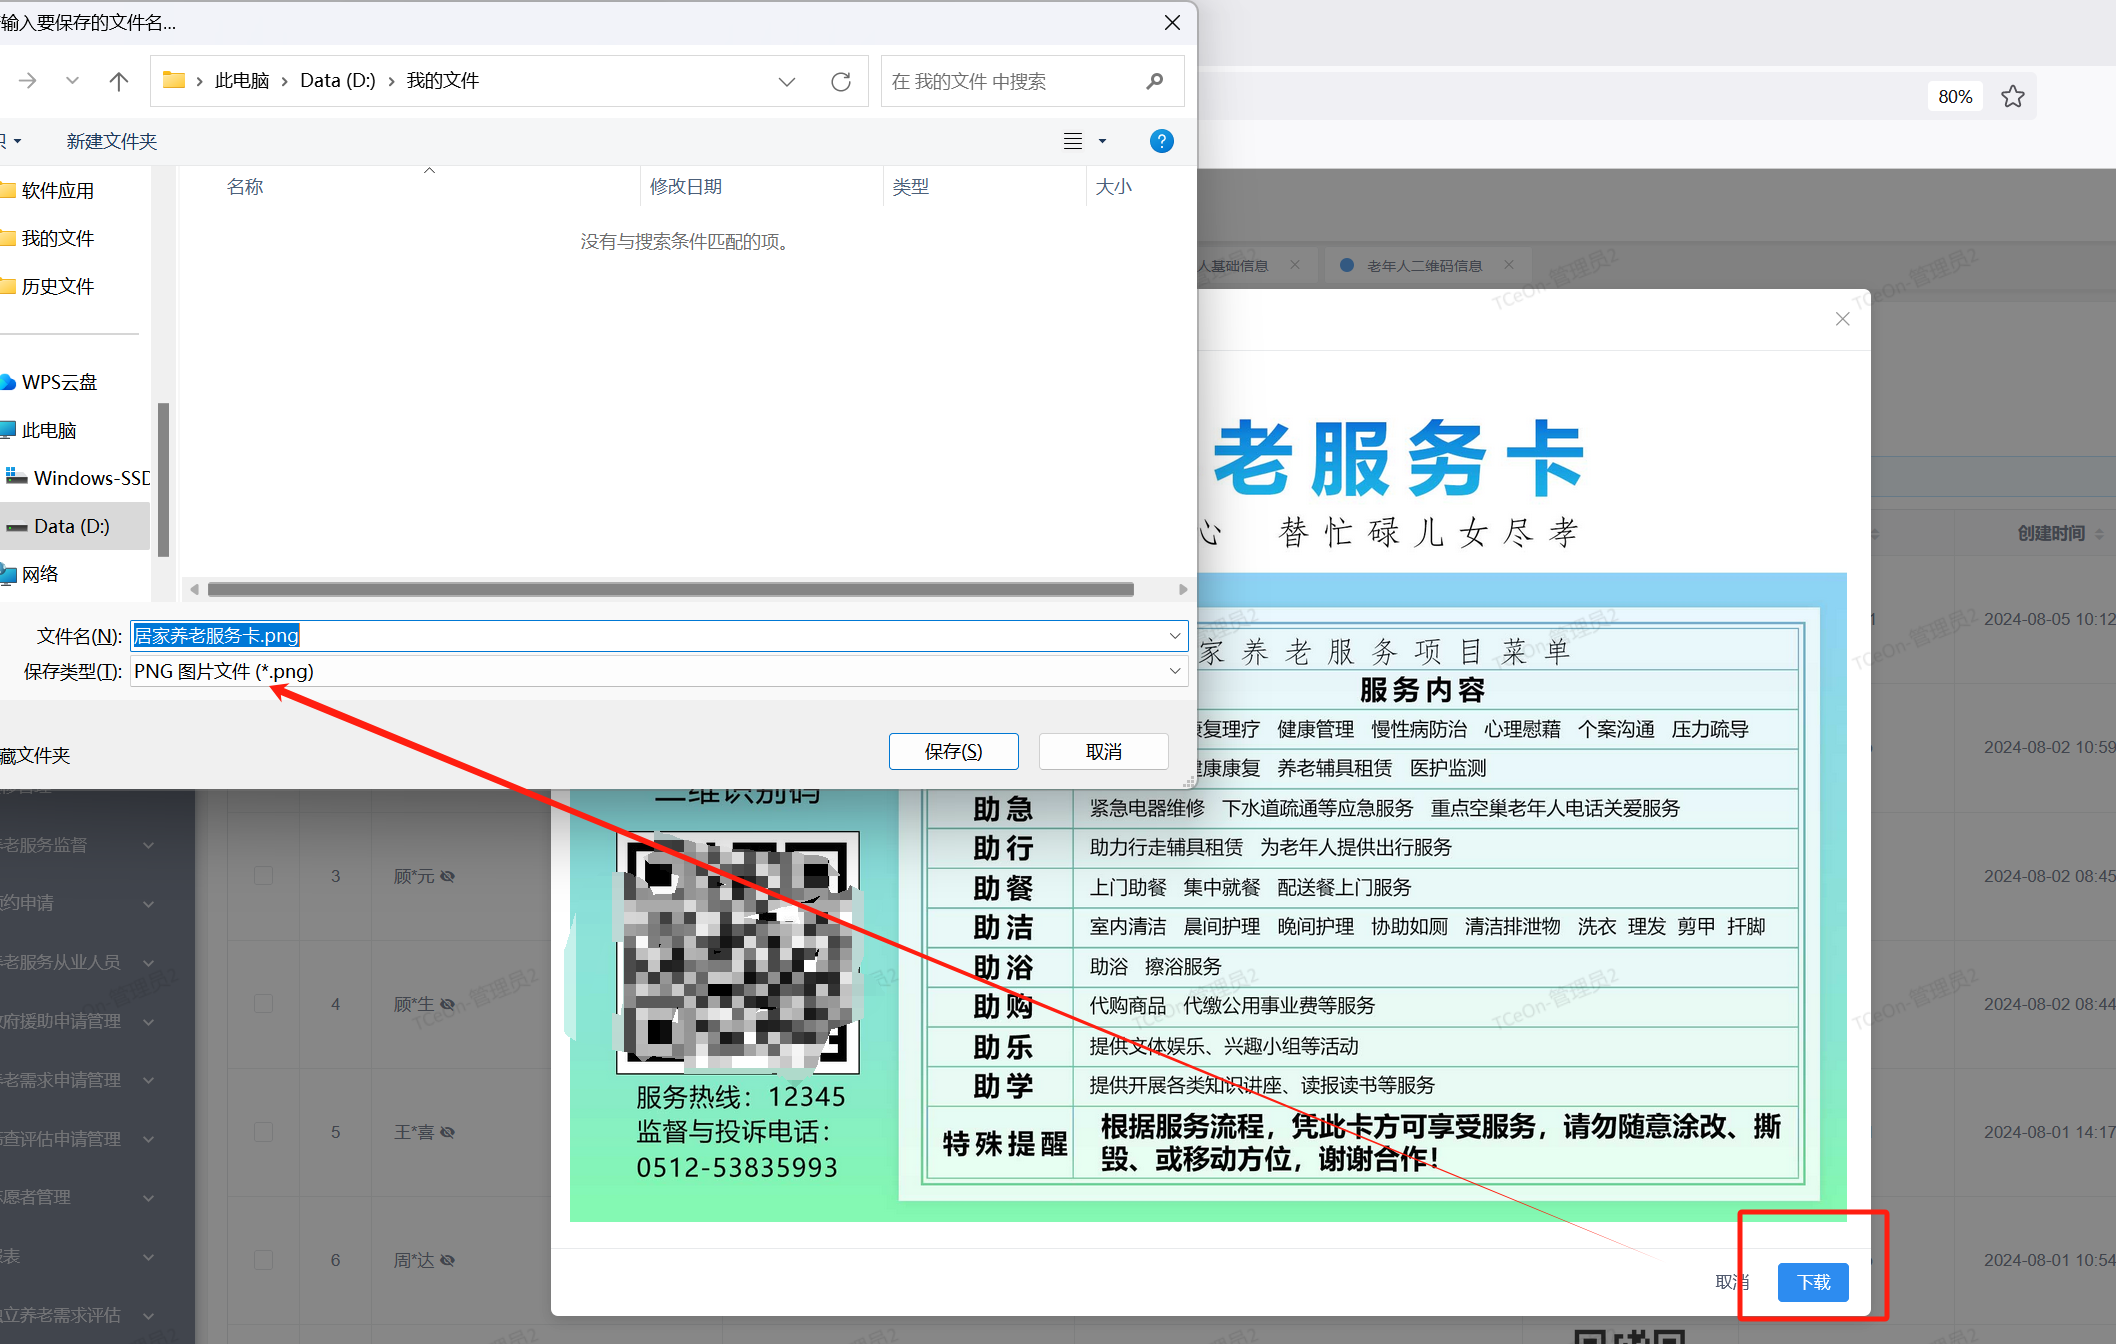Close the 基础信息 tab
Image resolution: width=2116 pixels, height=1344 pixels.
(1295, 265)
